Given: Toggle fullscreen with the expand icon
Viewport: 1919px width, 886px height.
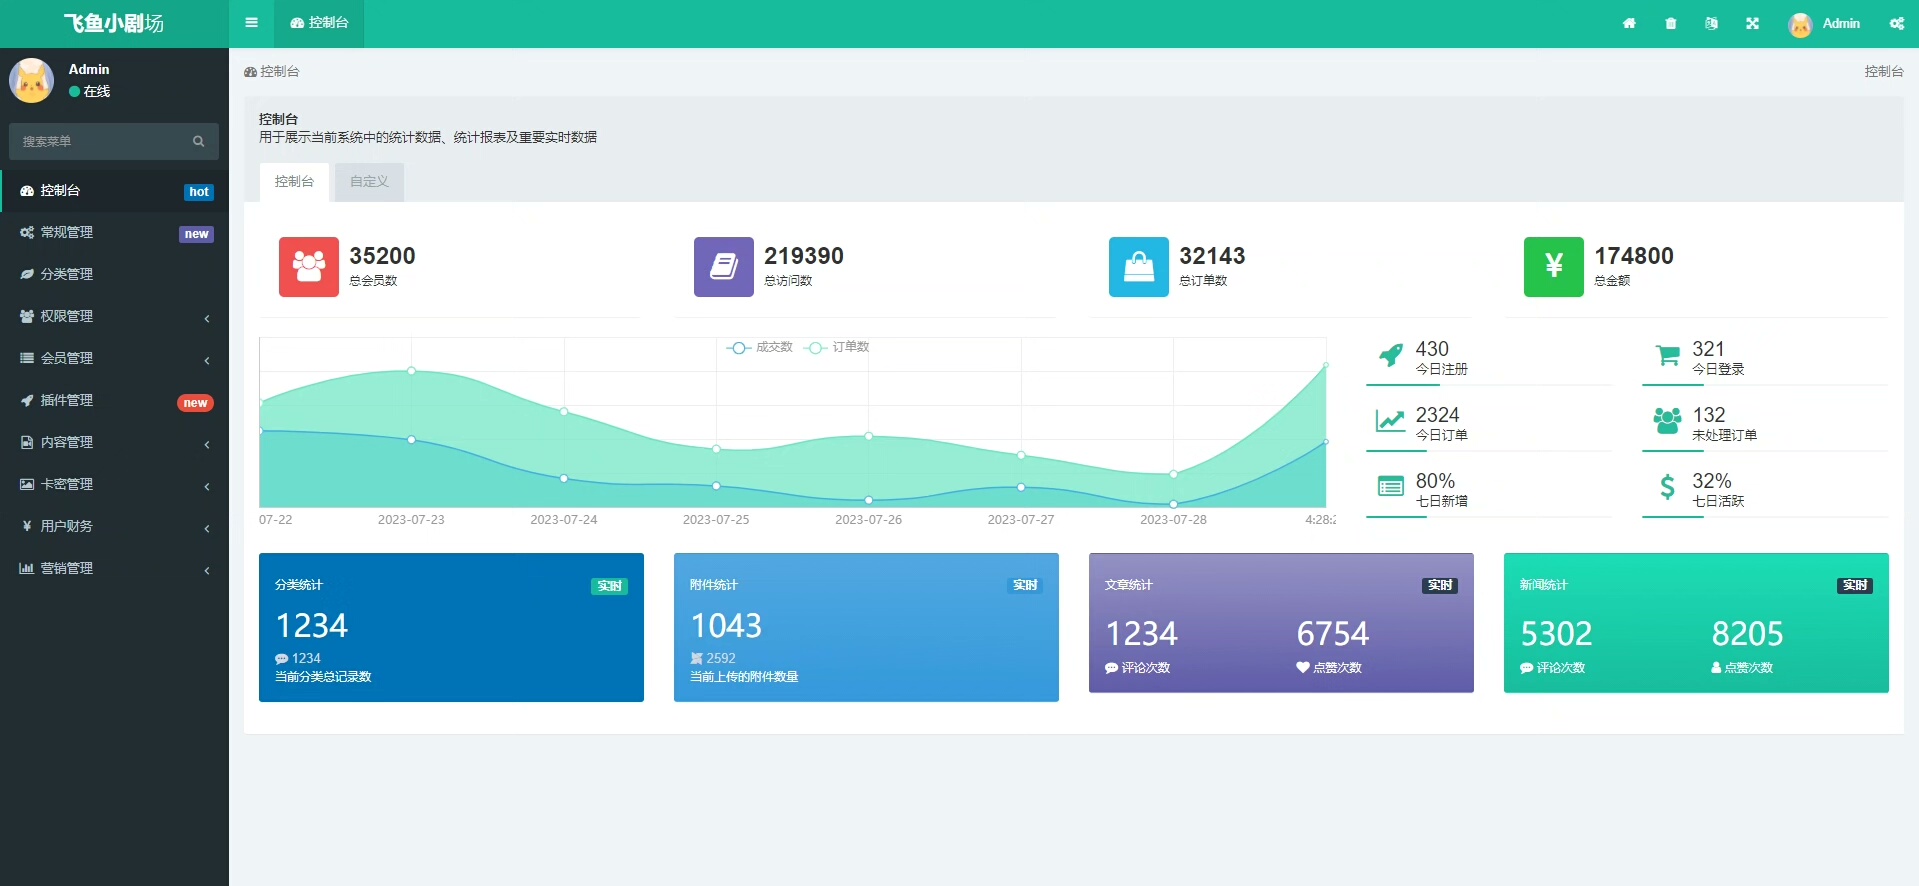Looking at the screenshot, I should pos(1752,23).
